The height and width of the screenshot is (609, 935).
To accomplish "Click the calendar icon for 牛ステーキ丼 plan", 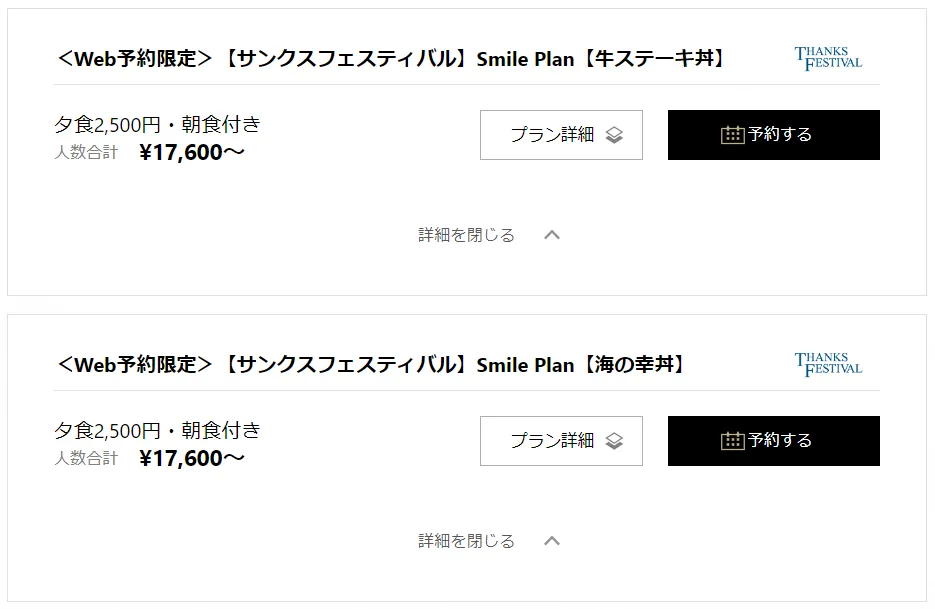I will click(x=733, y=135).
